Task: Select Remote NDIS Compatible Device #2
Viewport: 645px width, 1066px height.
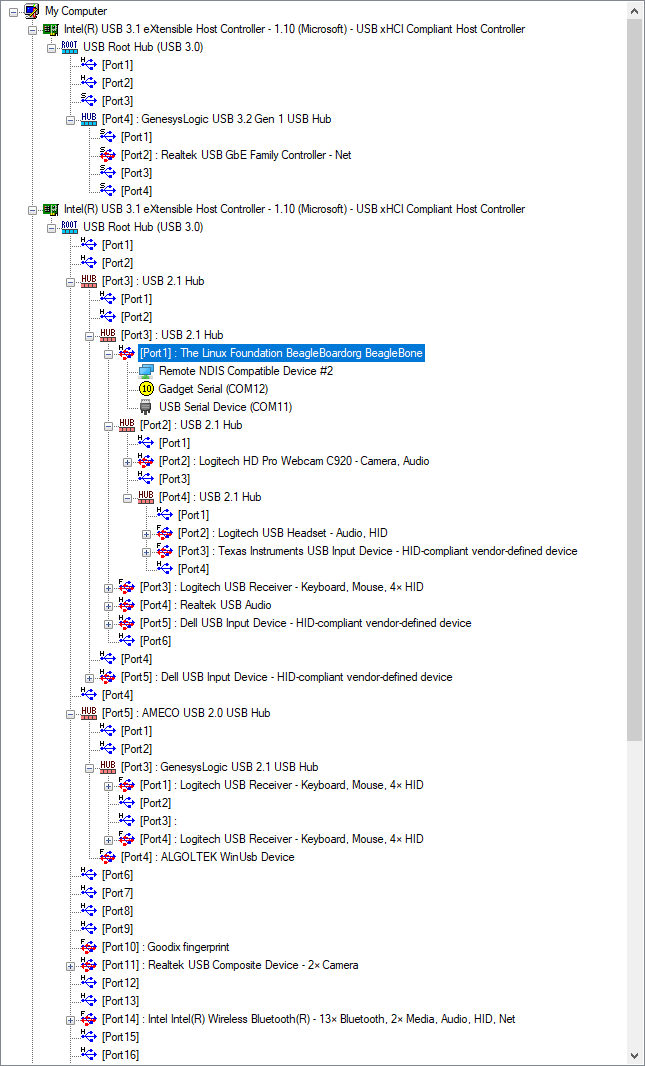Action: (246, 371)
